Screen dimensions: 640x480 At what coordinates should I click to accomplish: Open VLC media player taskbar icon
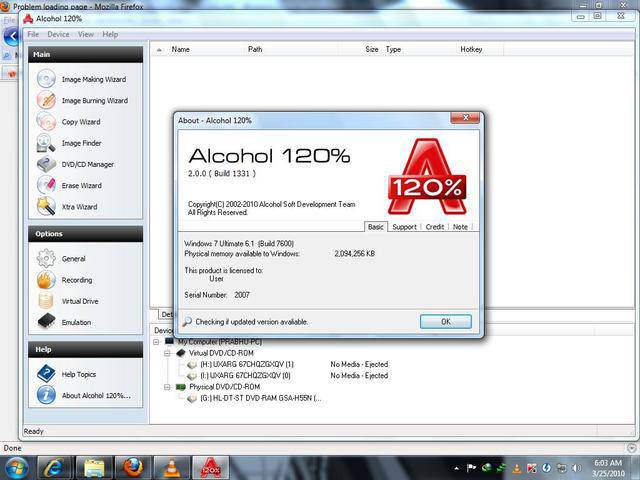[x=171, y=468]
